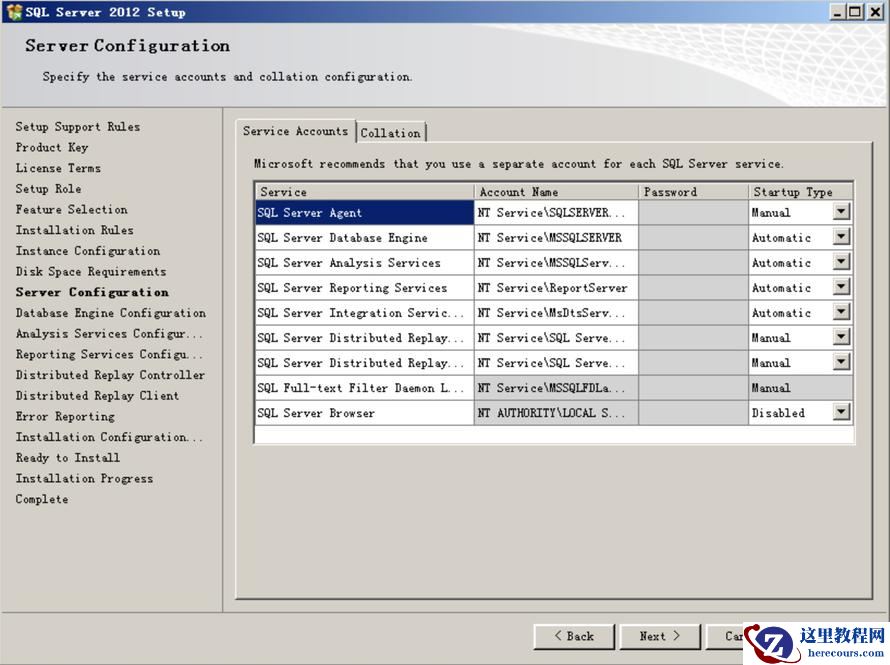Select the SQL Server Database Engine row
Image resolution: width=890 pixels, height=665 pixels.
tap(364, 237)
